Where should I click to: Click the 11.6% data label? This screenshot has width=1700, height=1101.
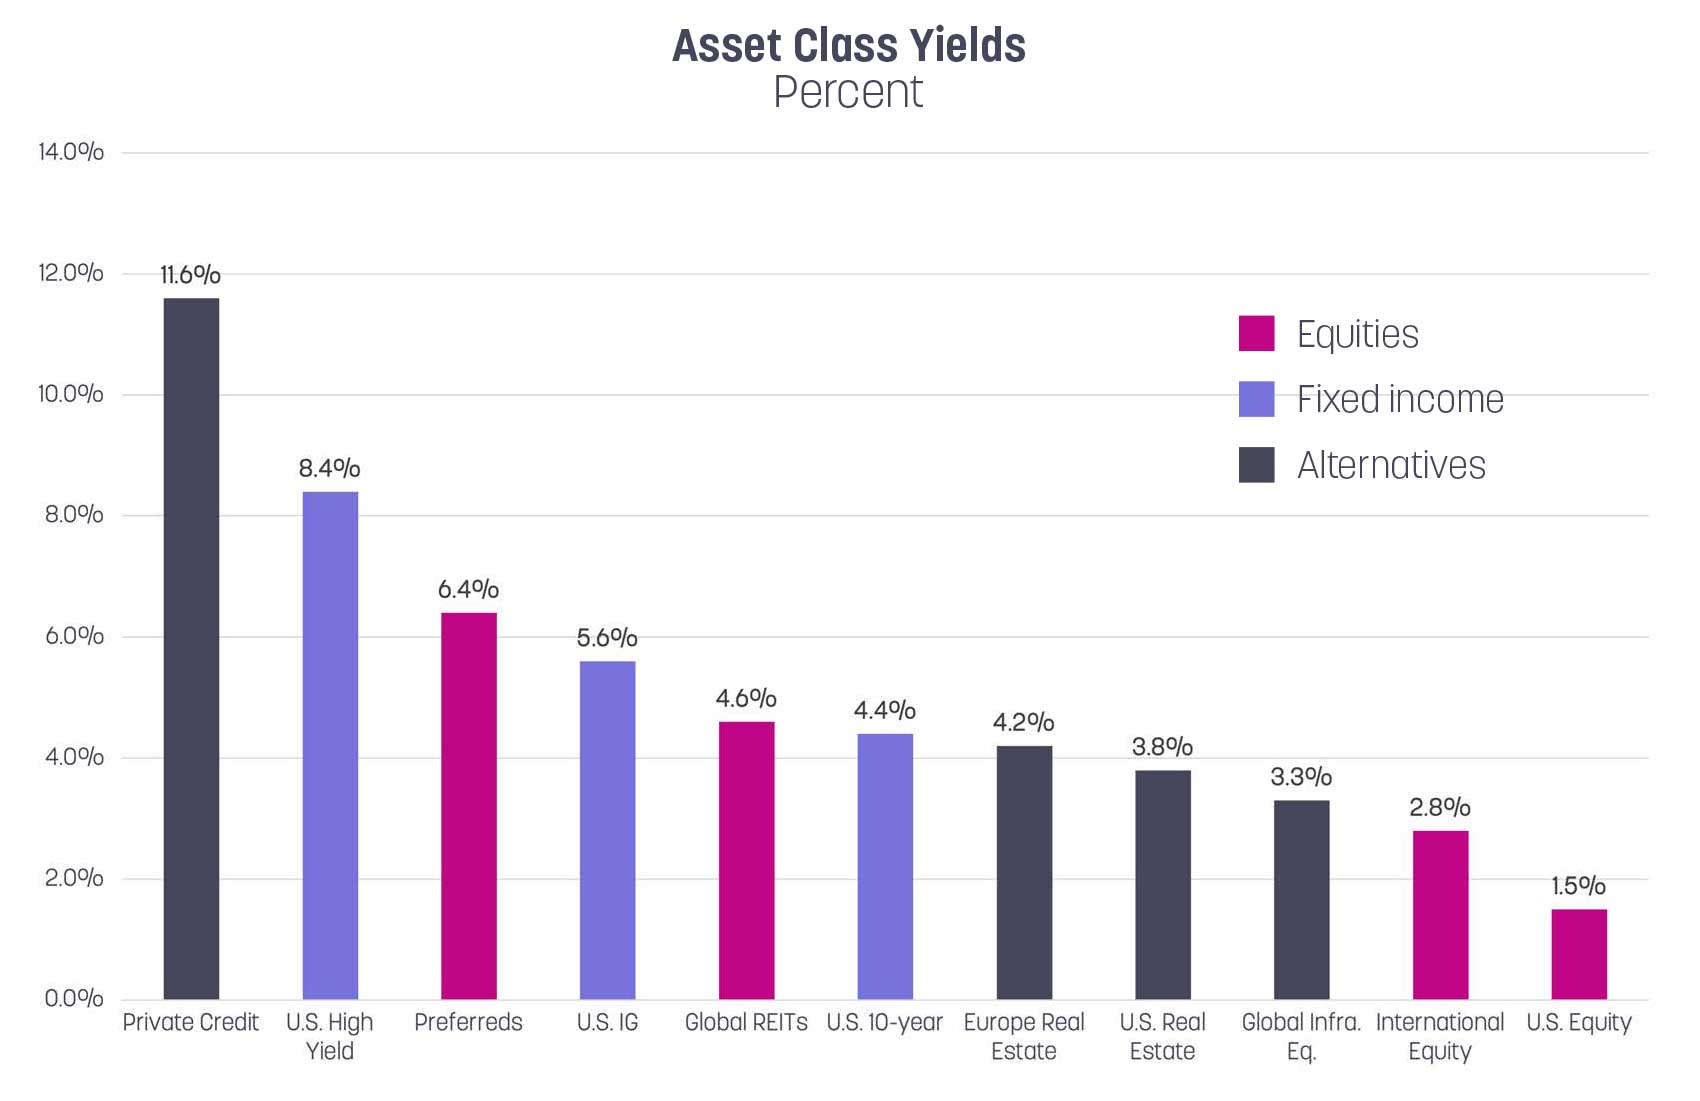(190, 275)
